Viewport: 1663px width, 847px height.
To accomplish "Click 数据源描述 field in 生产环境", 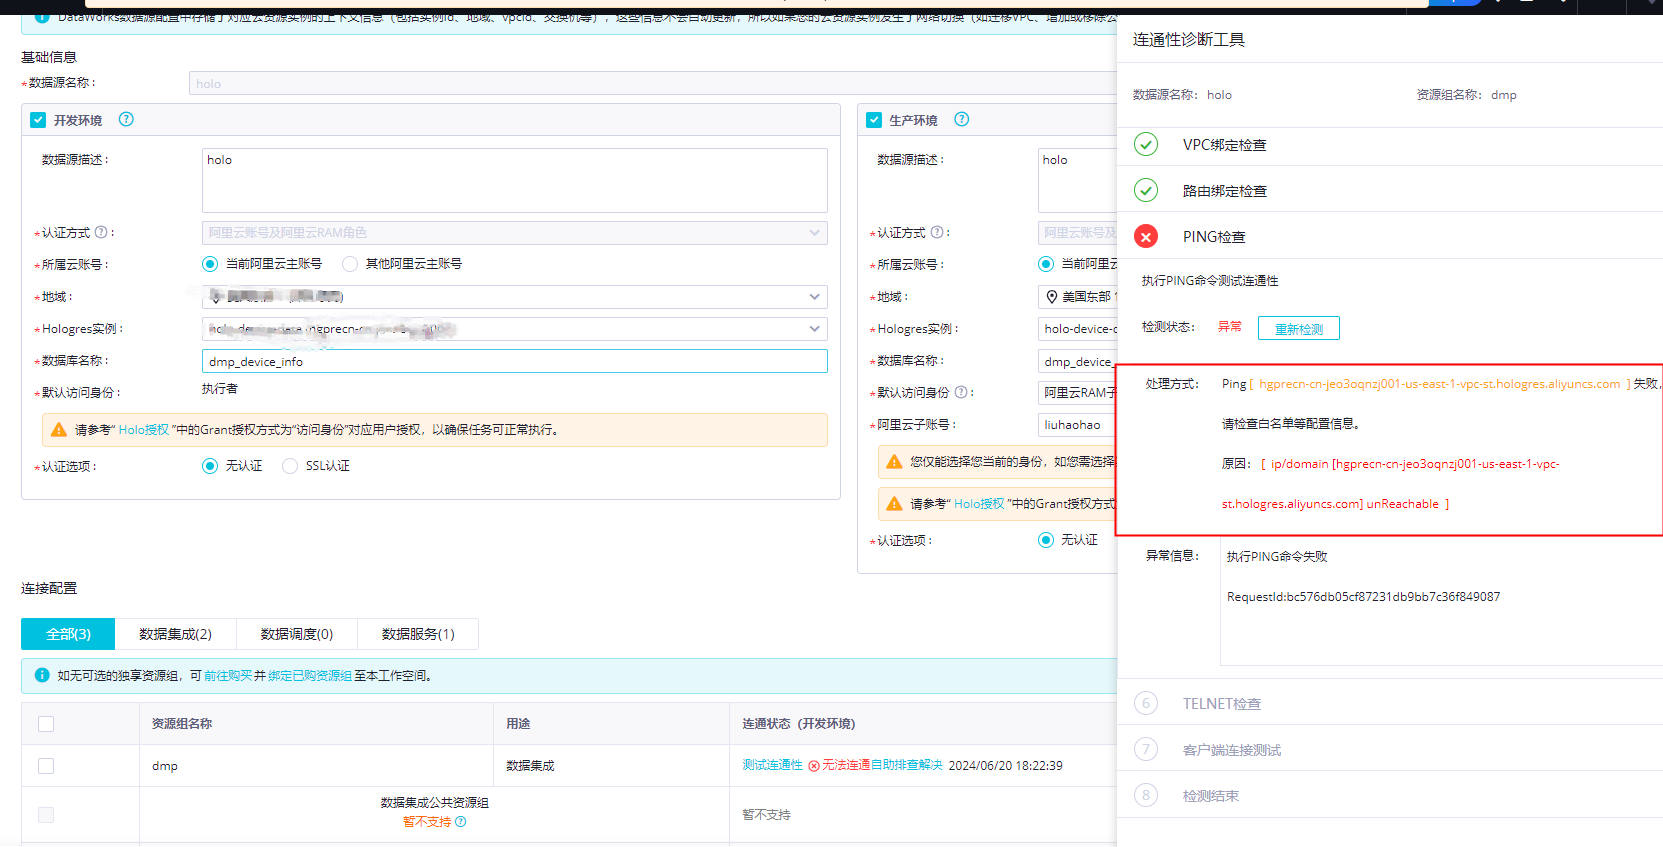I will pos(1078,180).
